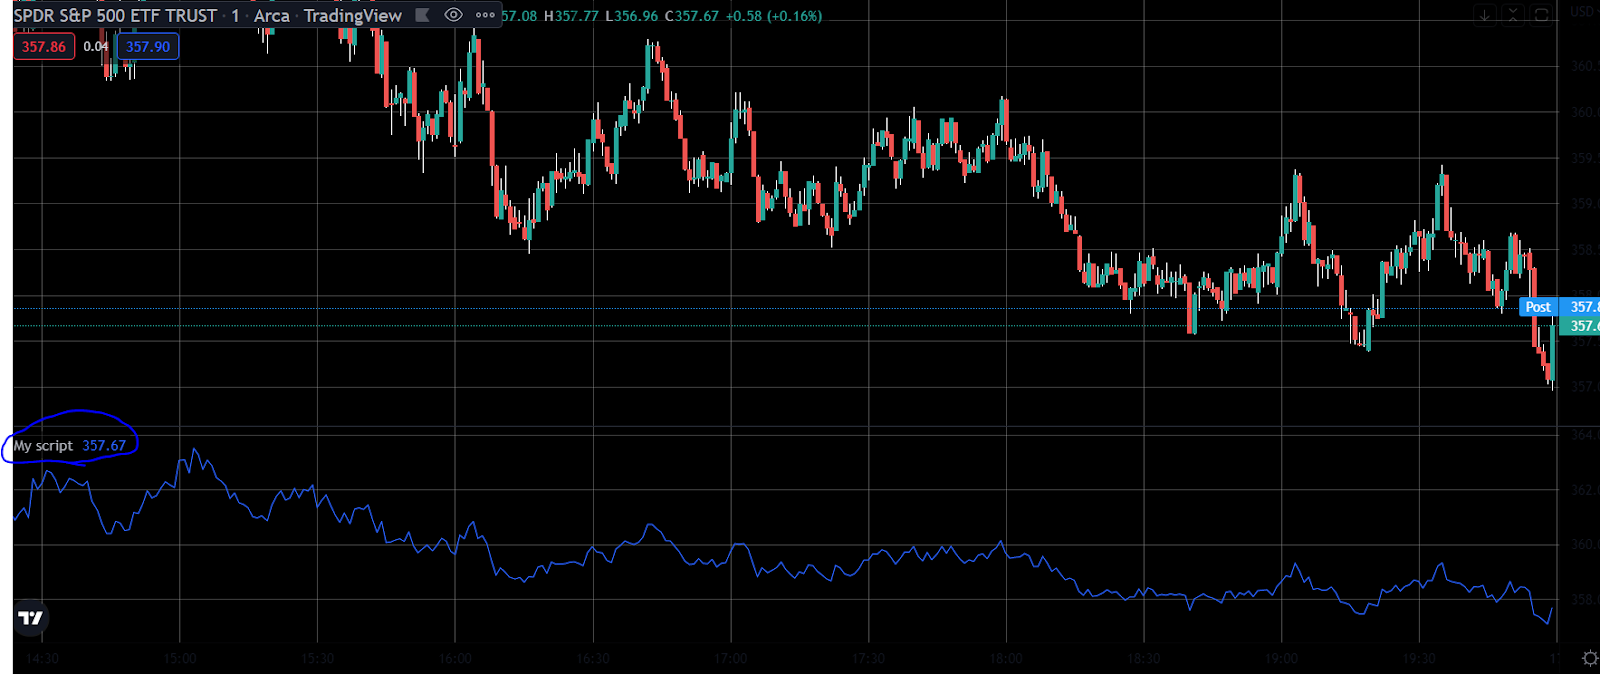This screenshot has height=675, width=1600.
Task: Click the change value +0.58 (+0.16%)
Action: click(x=773, y=16)
